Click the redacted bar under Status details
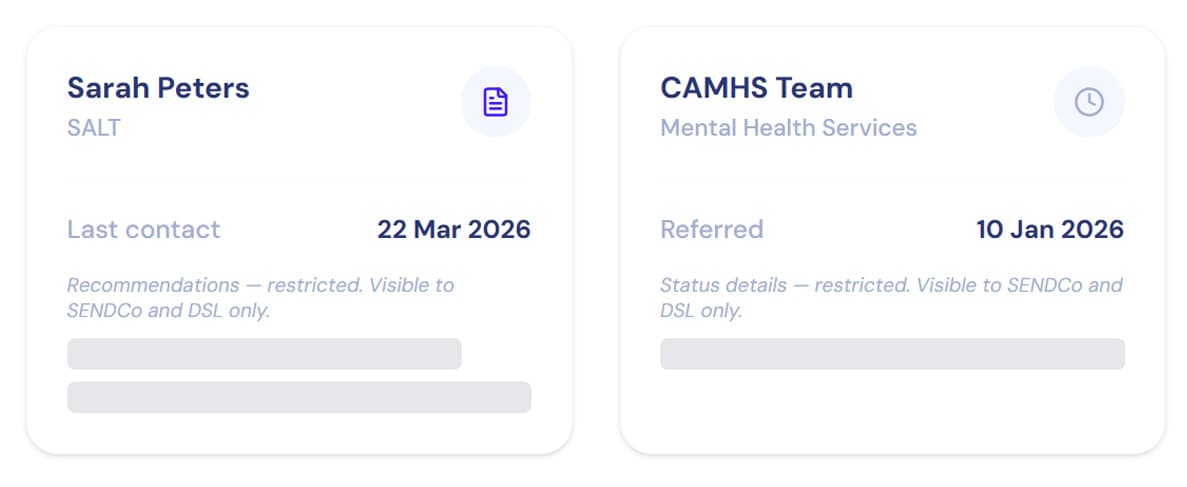Screen dimensions: 1187x487 click(x=893, y=354)
